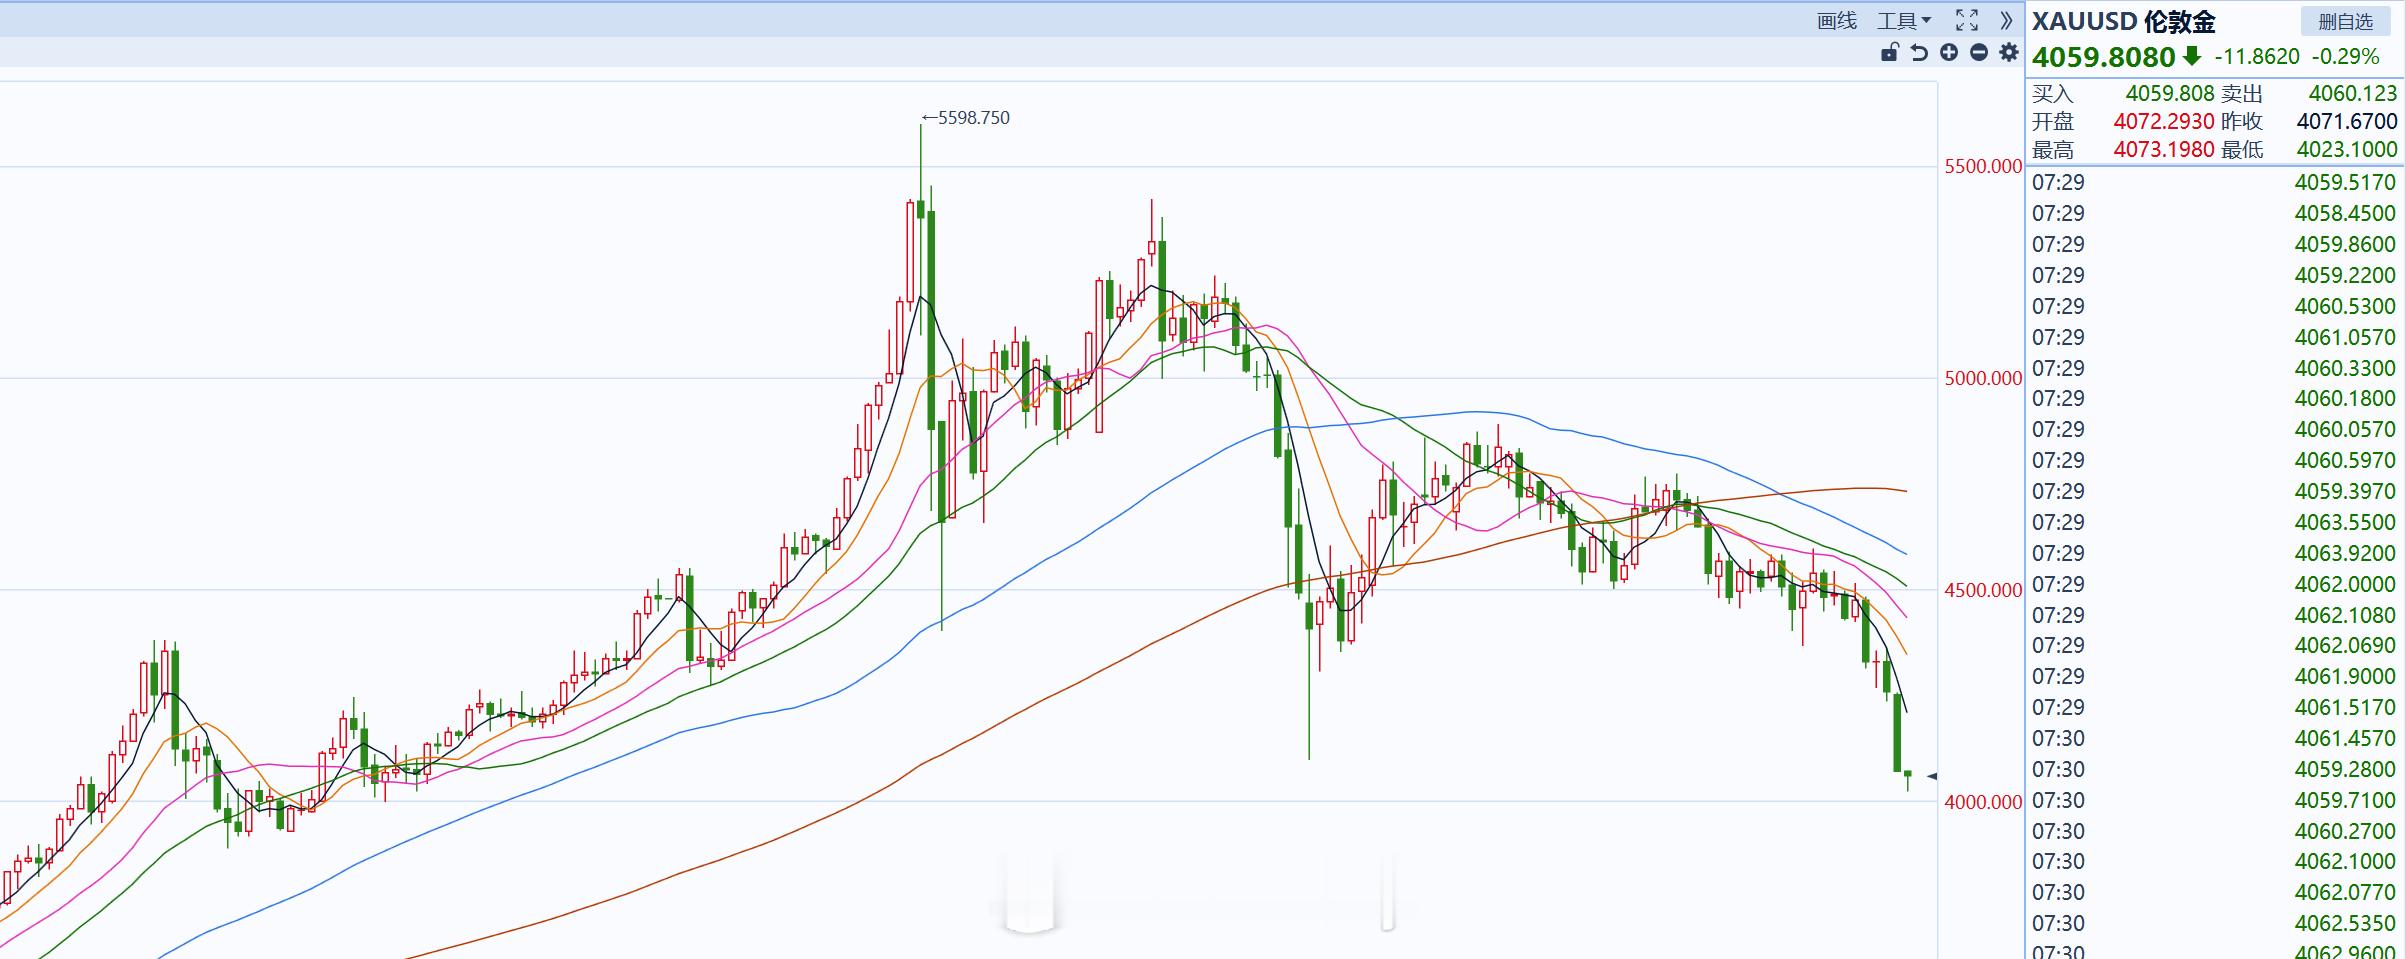Viewport: 2405px width, 959px height.
Task: Click tick price 4061.0570
Action: [2345, 338]
